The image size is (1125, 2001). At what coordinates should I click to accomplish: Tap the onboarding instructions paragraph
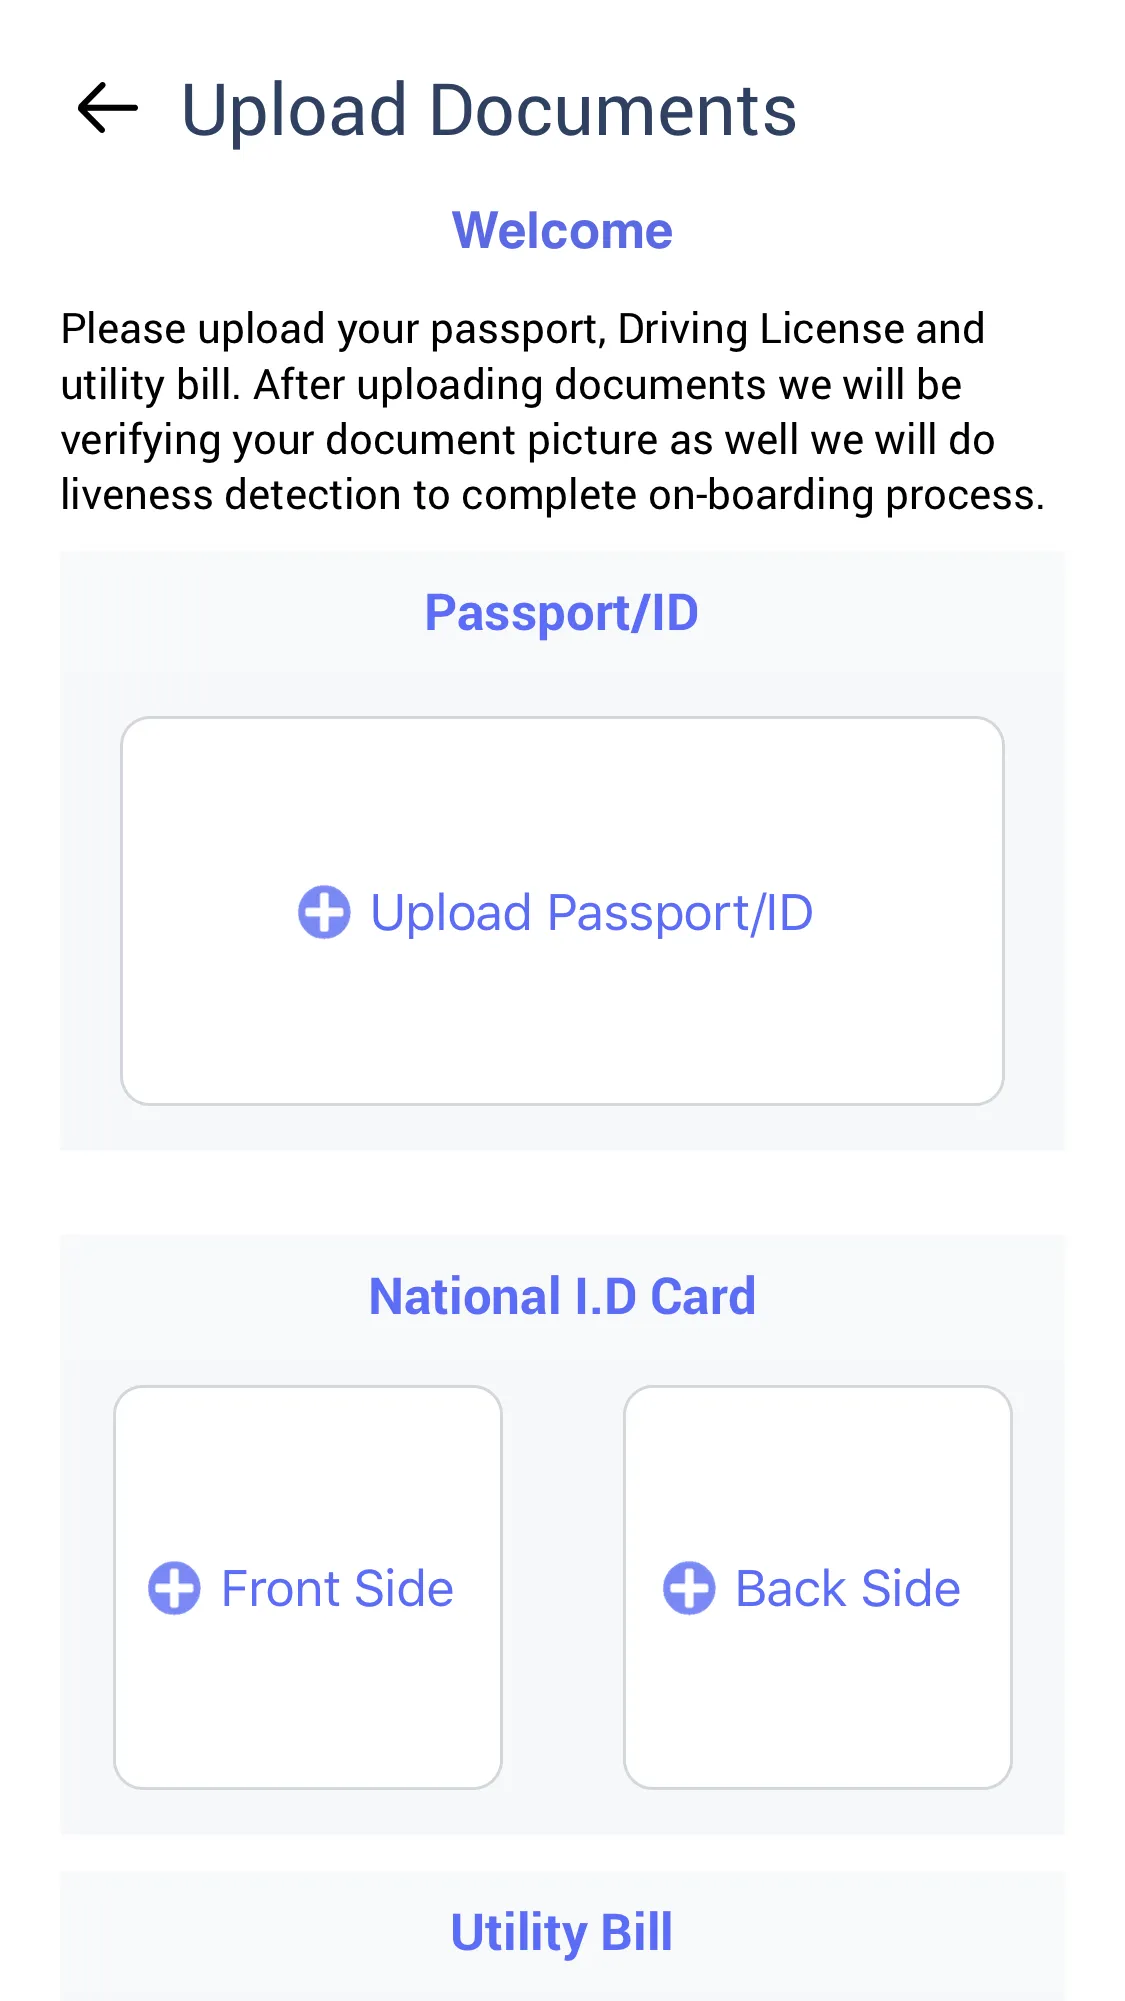tap(553, 412)
